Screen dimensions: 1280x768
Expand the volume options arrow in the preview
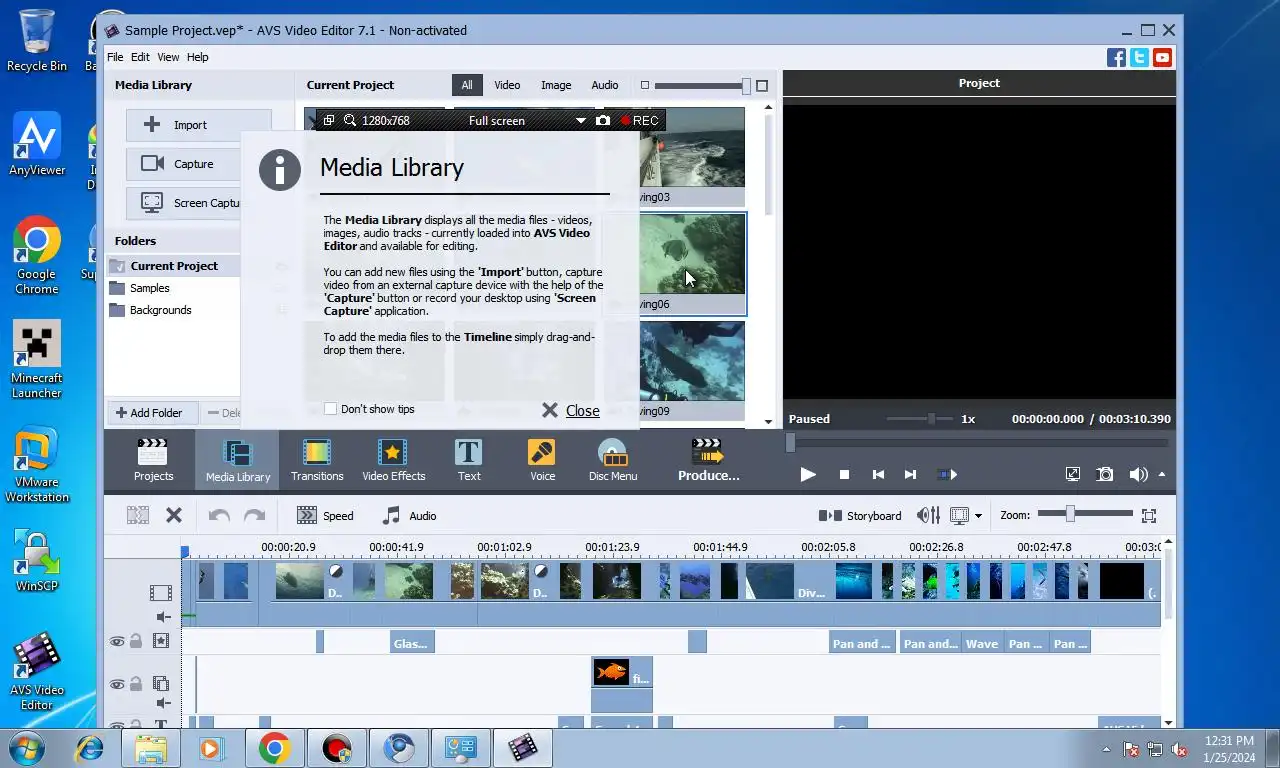coord(1161,475)
